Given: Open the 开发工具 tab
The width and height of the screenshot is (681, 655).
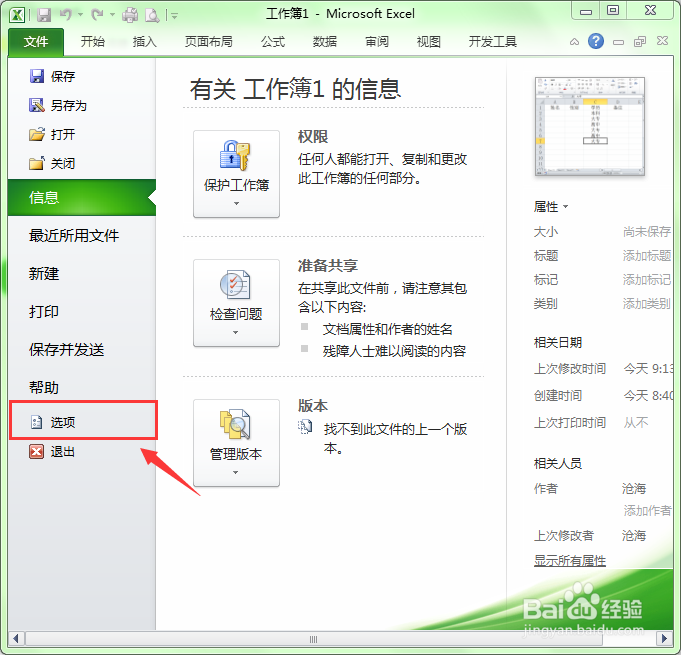Looking at the screenshot, I should tap(493, 42).
